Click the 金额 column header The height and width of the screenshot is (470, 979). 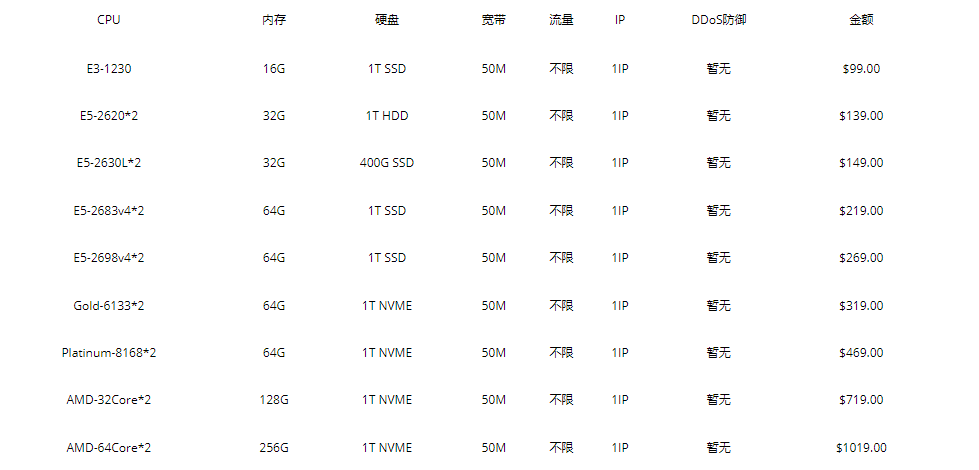click(861, 20)
